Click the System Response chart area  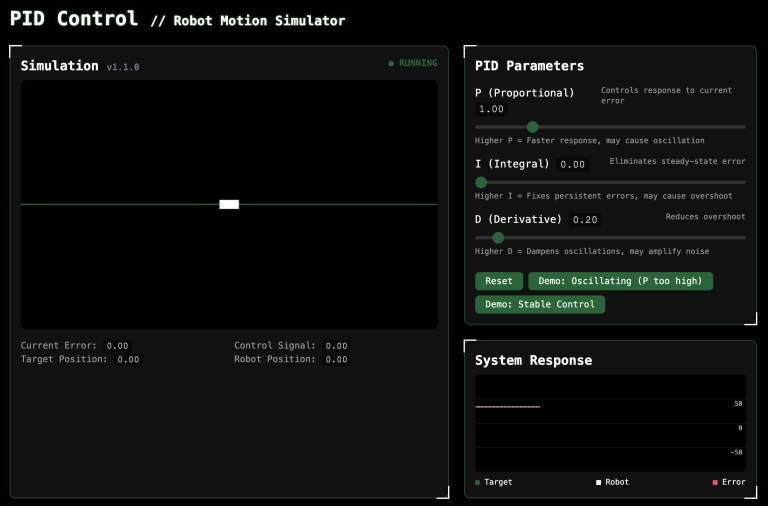tap(610, 423)
